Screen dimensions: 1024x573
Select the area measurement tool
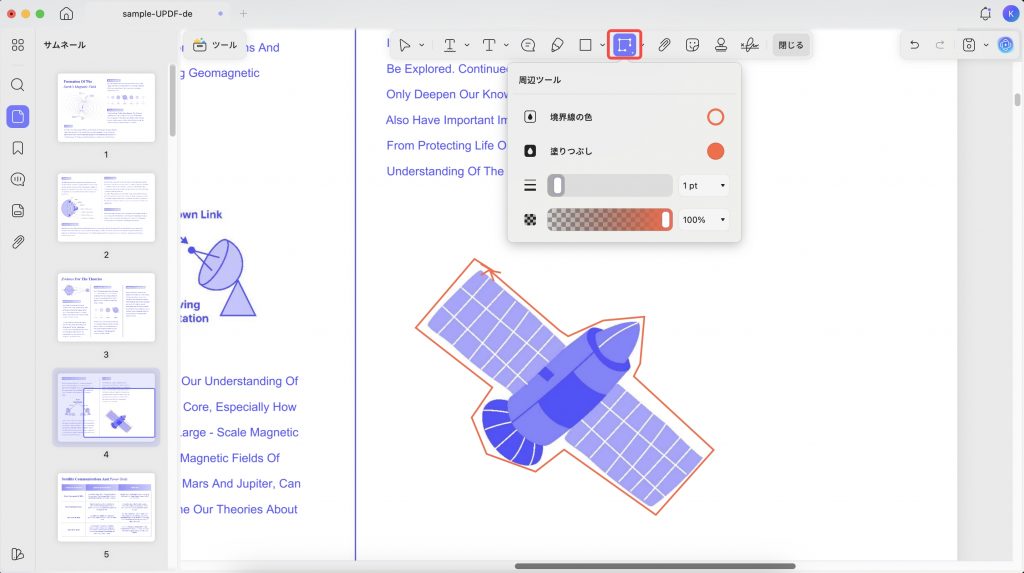pyautogui.click(x=624, y=45)
